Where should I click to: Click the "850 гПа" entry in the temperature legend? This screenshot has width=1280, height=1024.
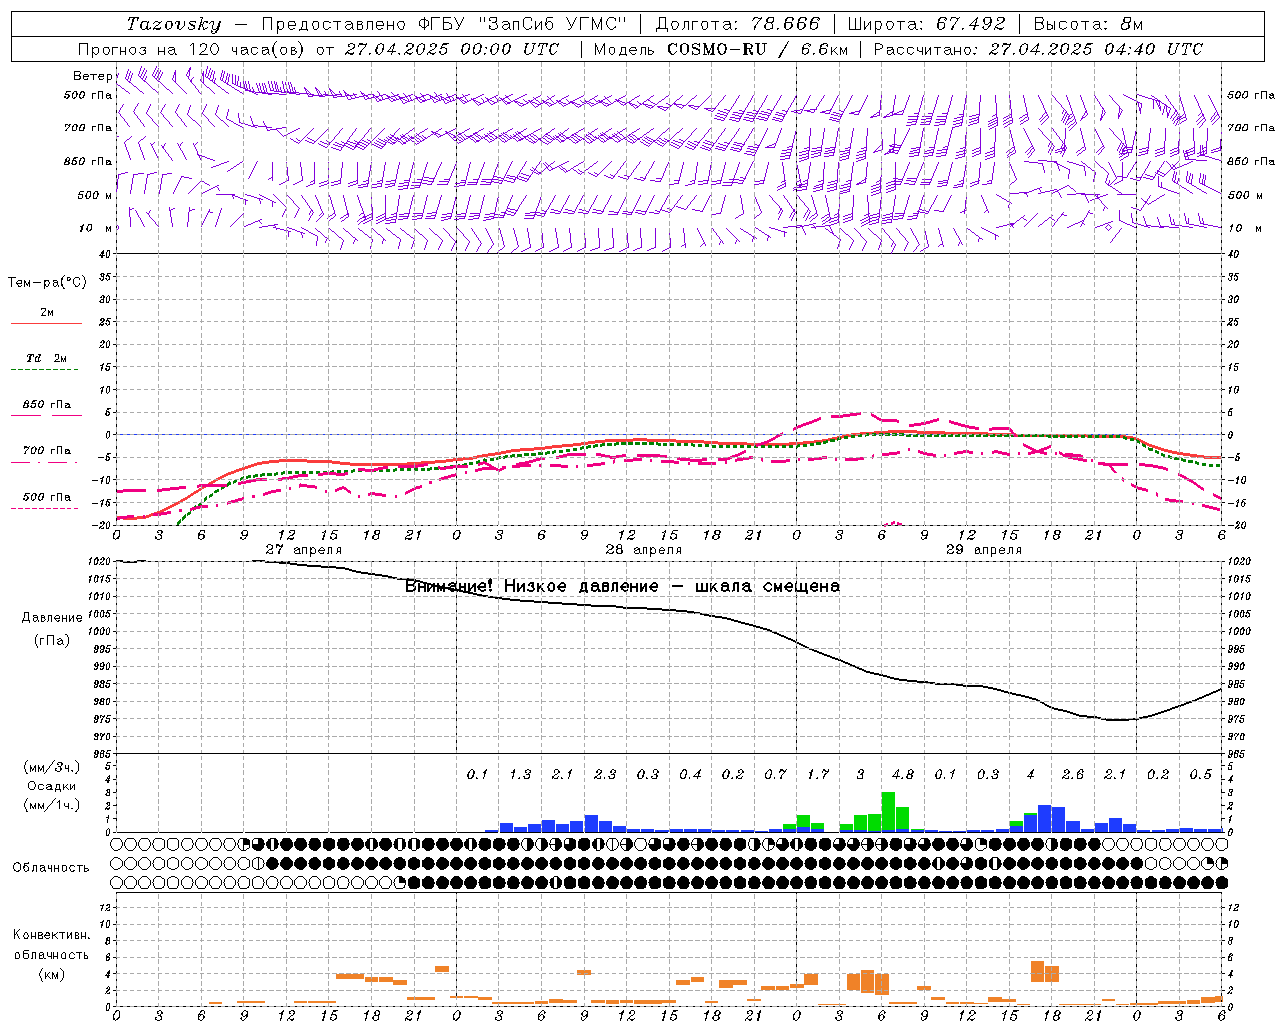[47, 405]
